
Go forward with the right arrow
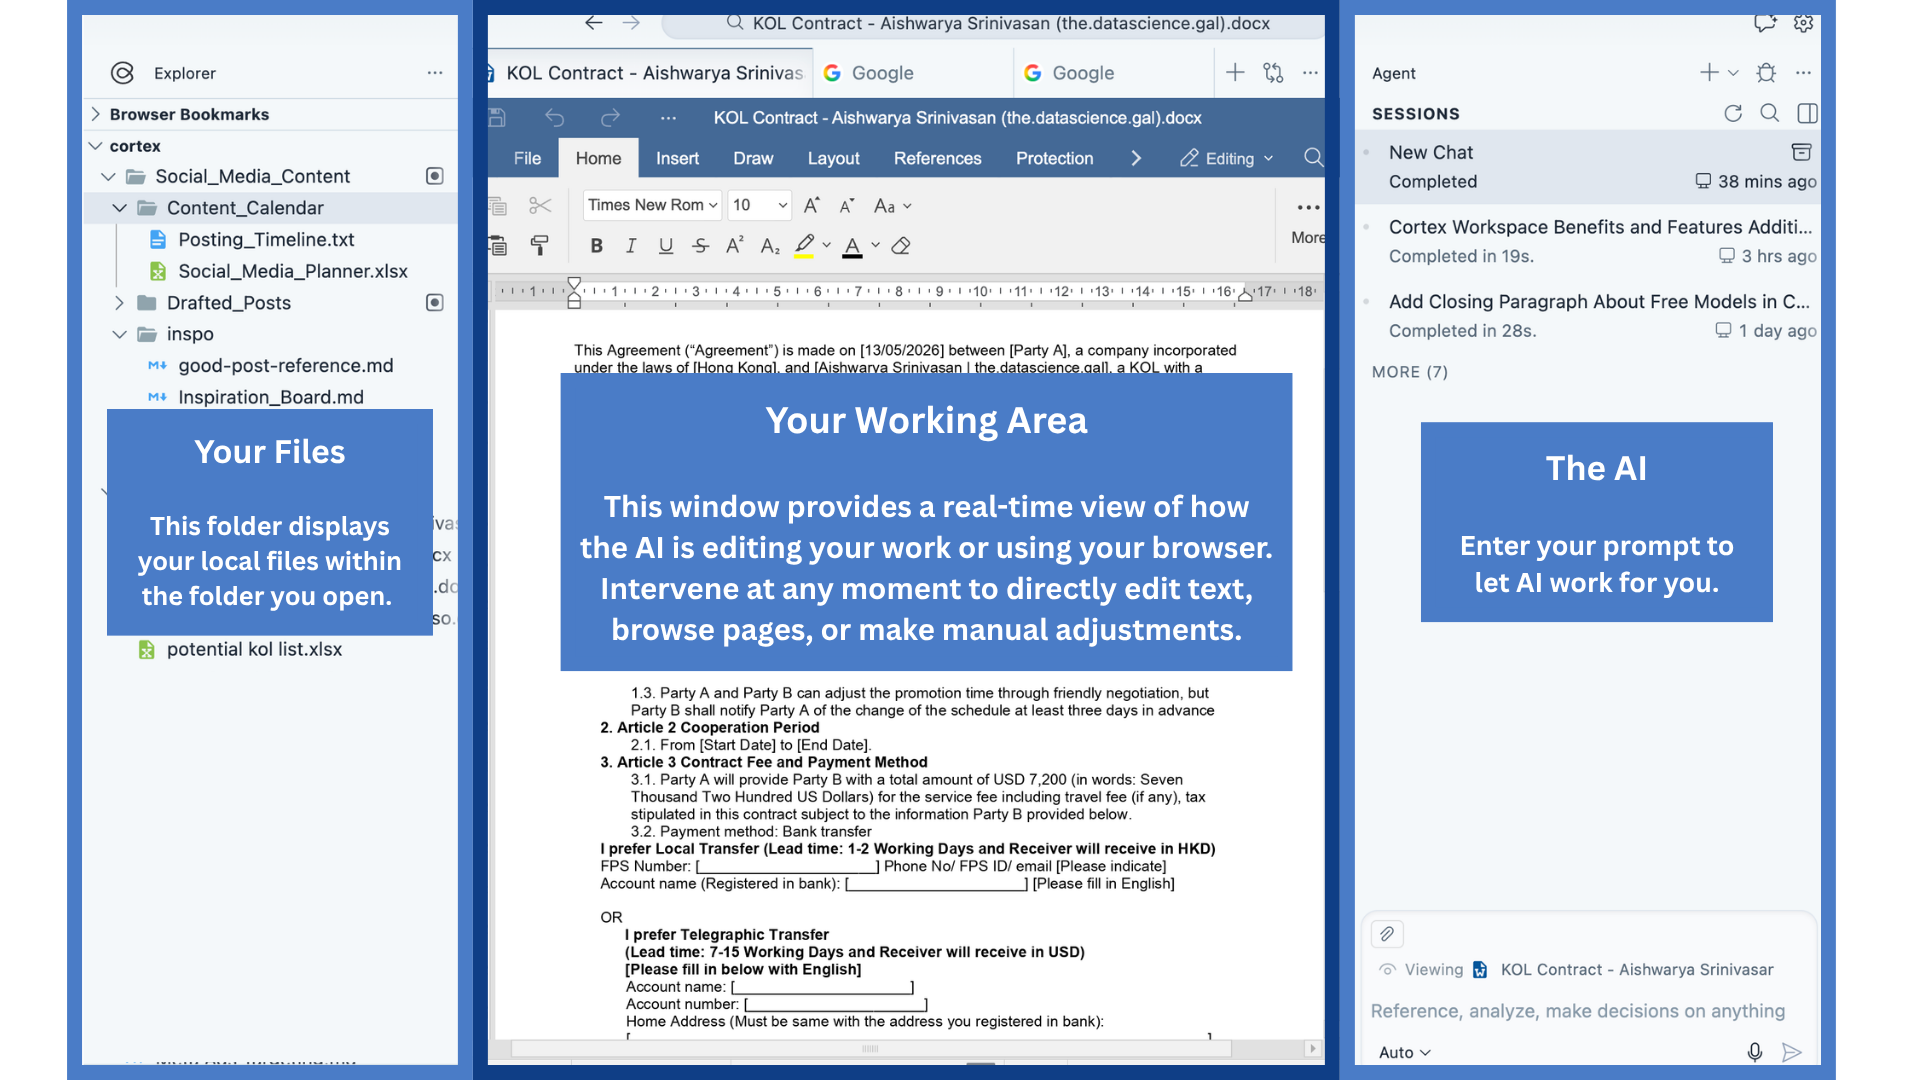pyautogui.click(x=631, y=22)
